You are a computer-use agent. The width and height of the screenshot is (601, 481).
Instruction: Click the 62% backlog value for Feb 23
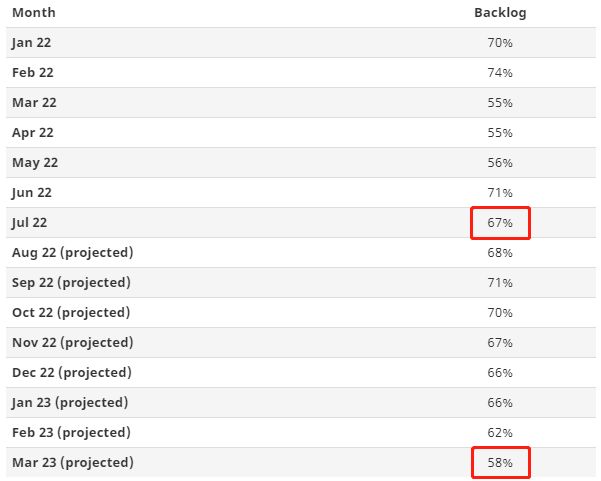pos(500,433)
